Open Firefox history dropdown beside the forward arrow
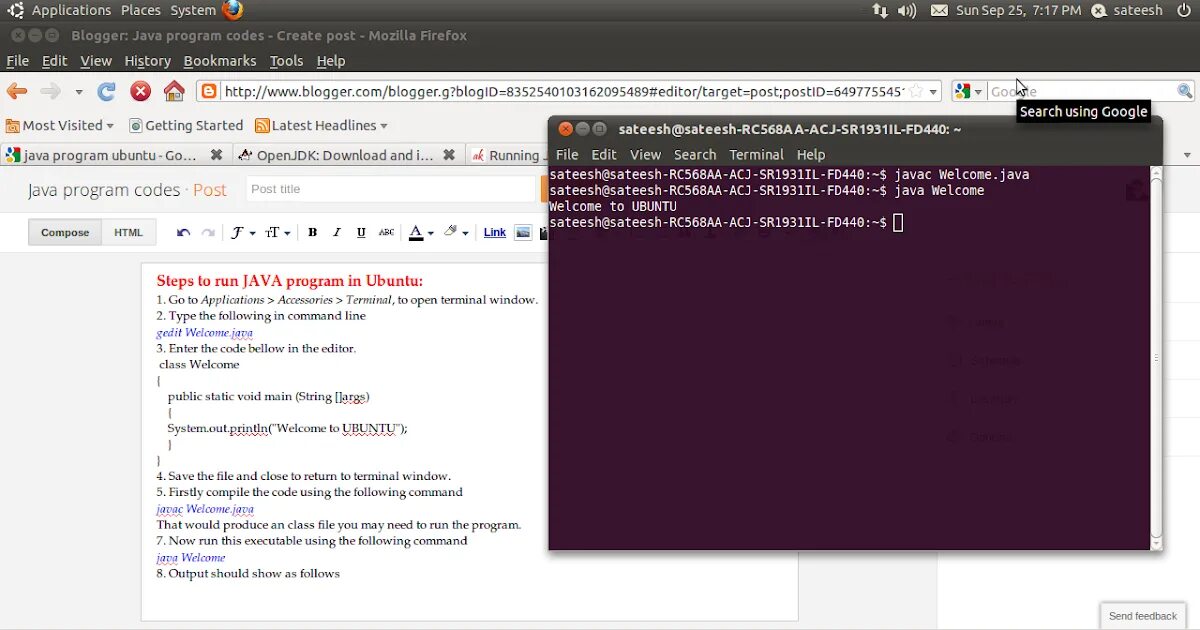 [78, 92]
